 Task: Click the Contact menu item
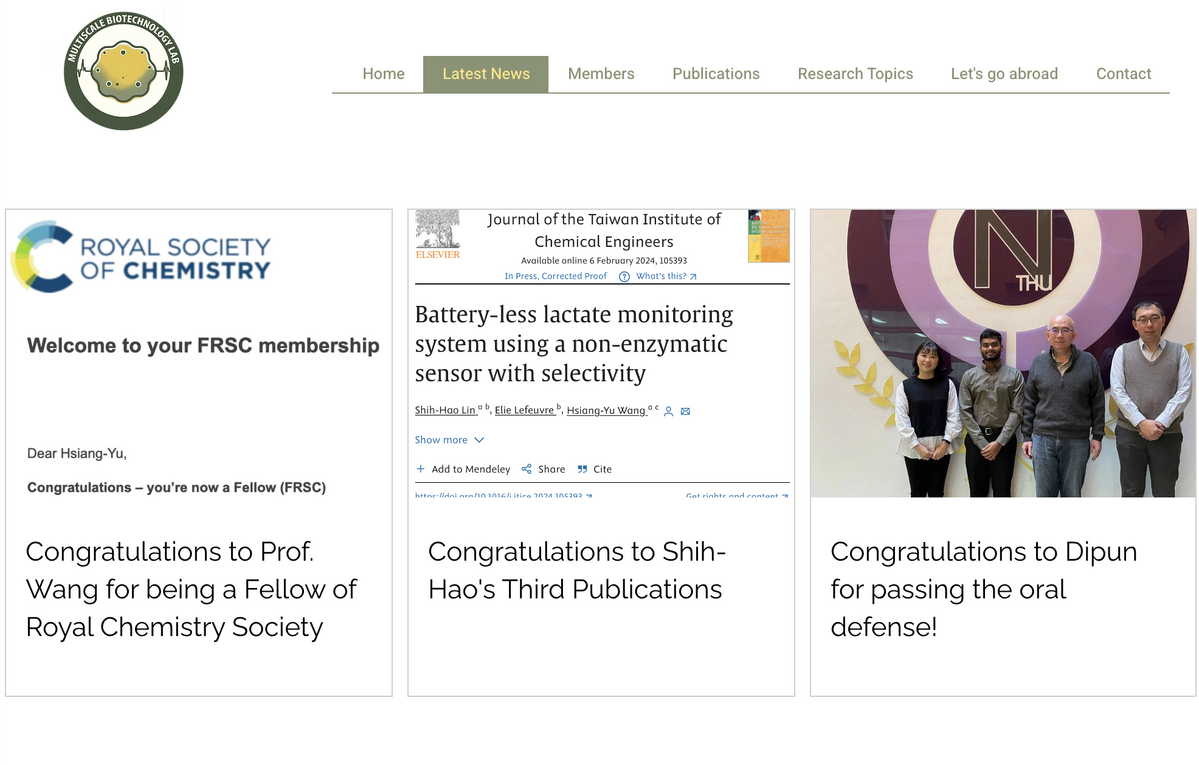tap(1123, 74)
